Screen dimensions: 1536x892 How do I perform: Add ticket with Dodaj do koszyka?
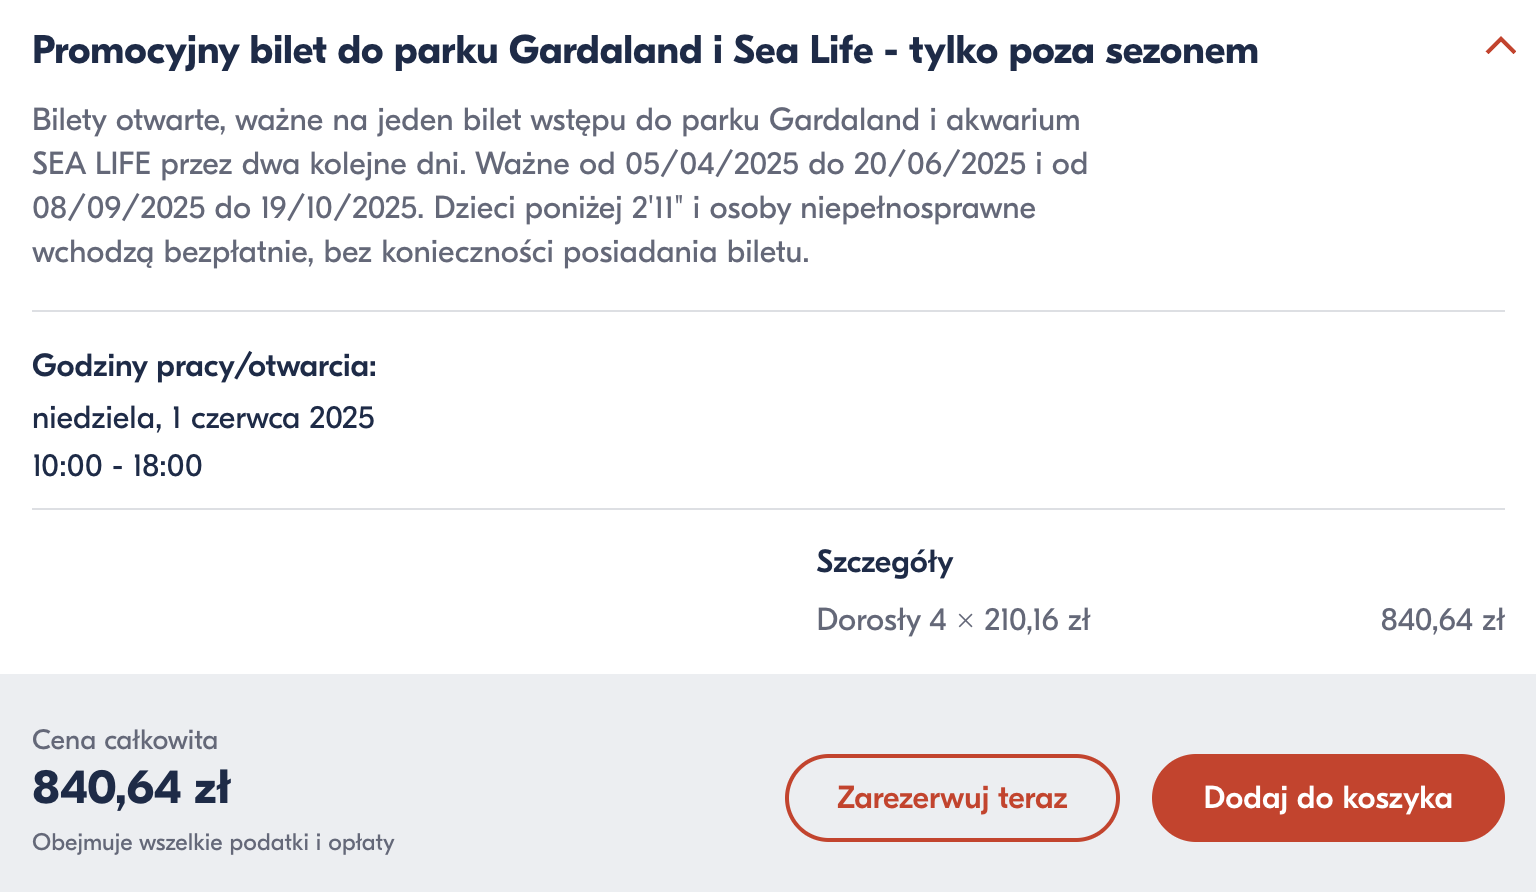pyautogui.click(x=1328, y=798)
